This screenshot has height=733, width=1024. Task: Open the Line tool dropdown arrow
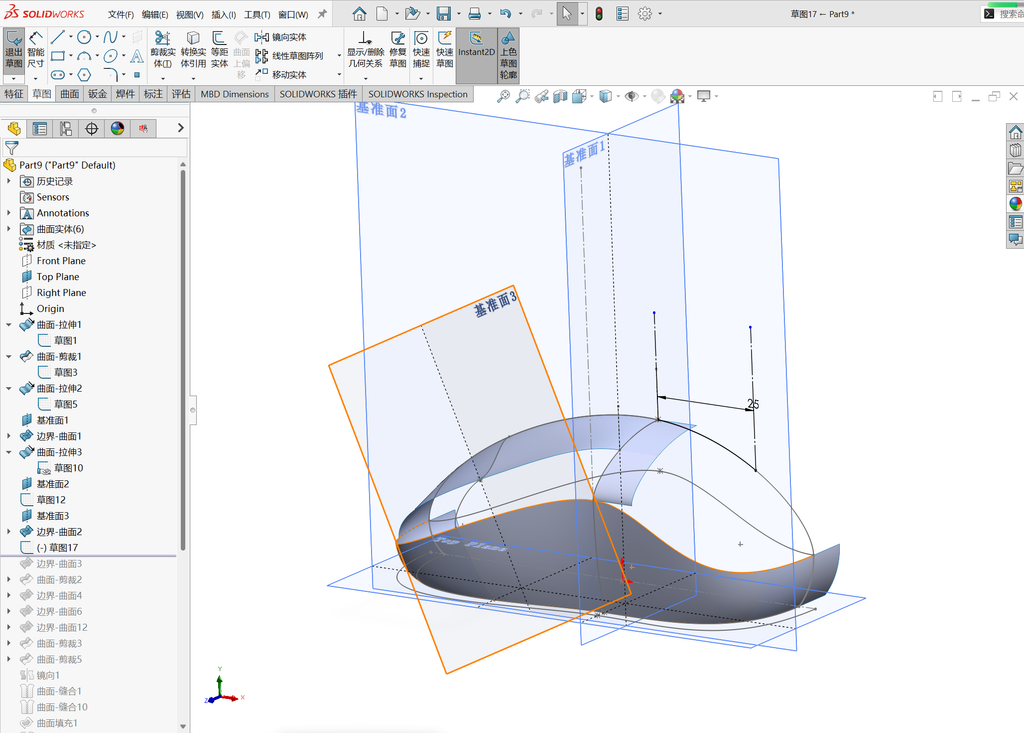(x=71, y=37)
